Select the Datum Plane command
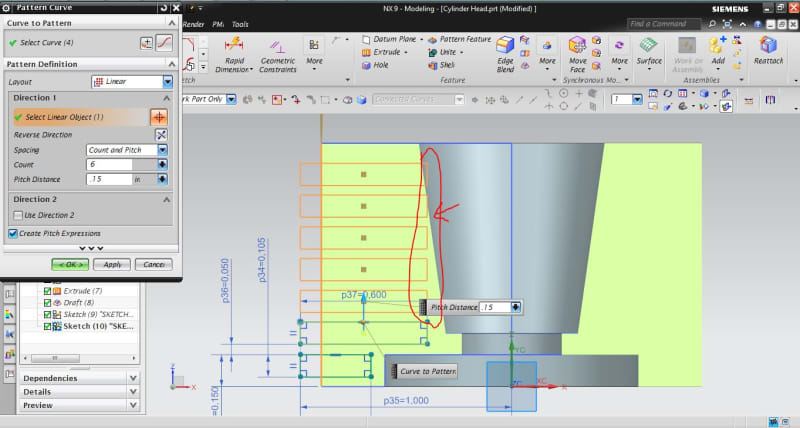Viewport: 800px width, 428px height. click(389, 39)
